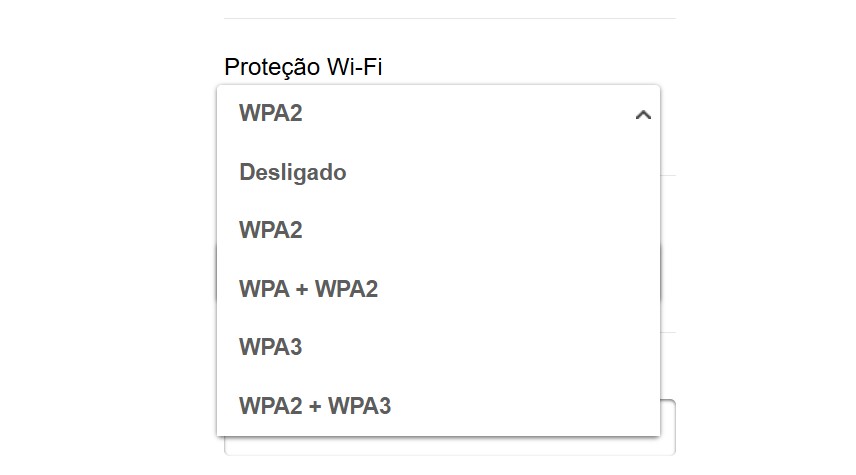The width and height of the screenshot is (856, 475).
Task: Close the open security list with the up arrow
Action: [643, 115]
